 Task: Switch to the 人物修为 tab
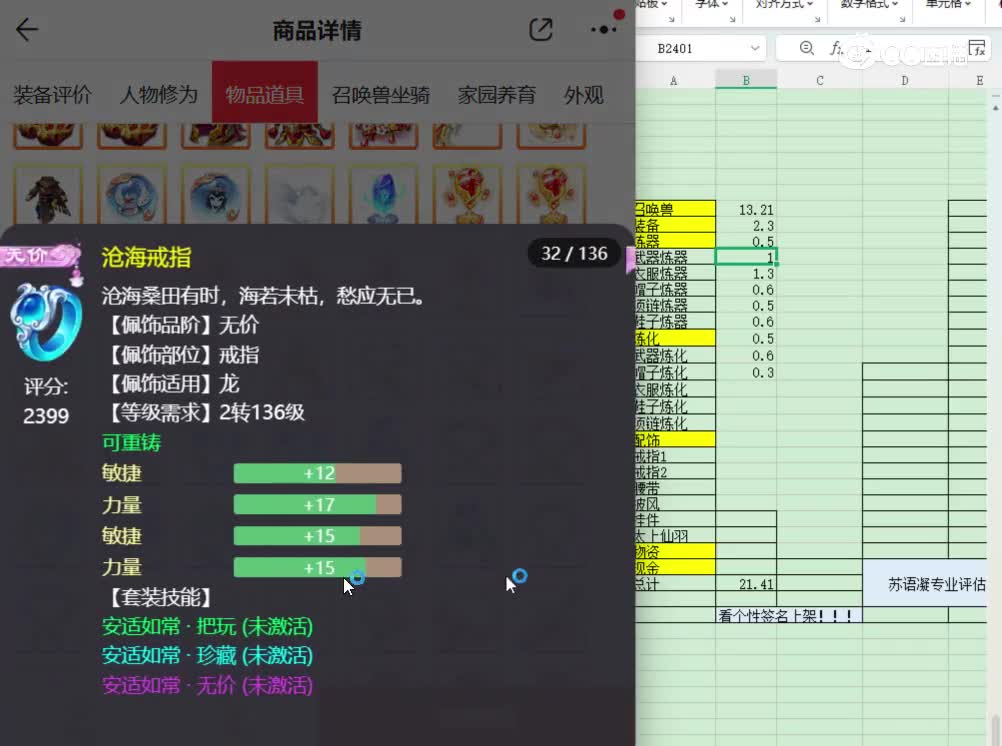click(x=158, y=95)
